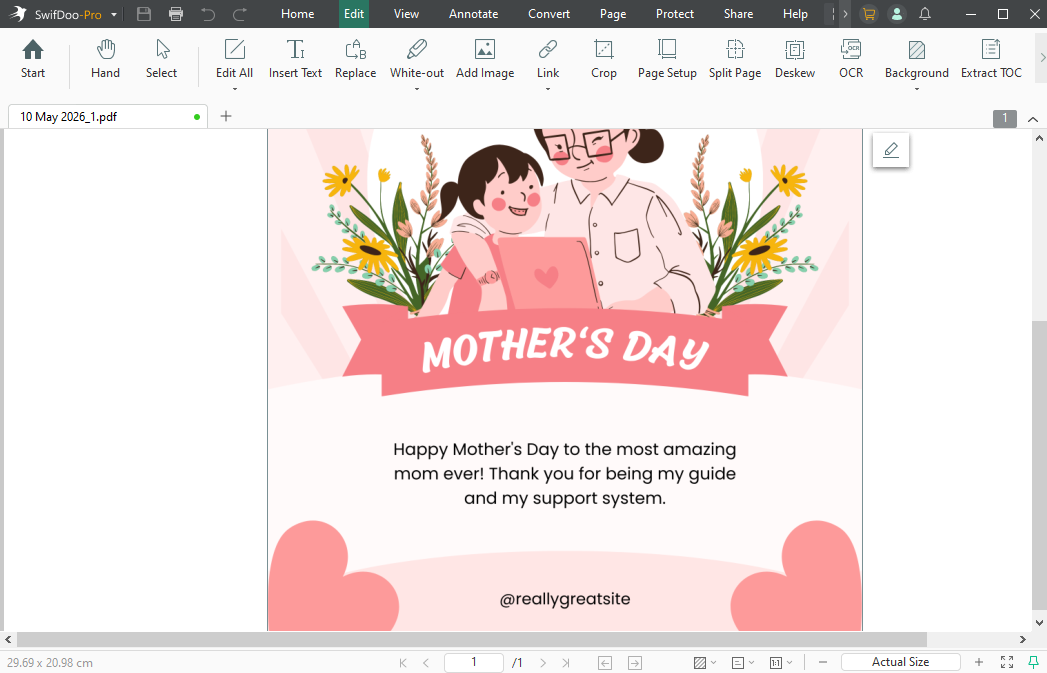Select the Crop tool
This screenshot has height=673, width=1047.
(x=603, y=60)
